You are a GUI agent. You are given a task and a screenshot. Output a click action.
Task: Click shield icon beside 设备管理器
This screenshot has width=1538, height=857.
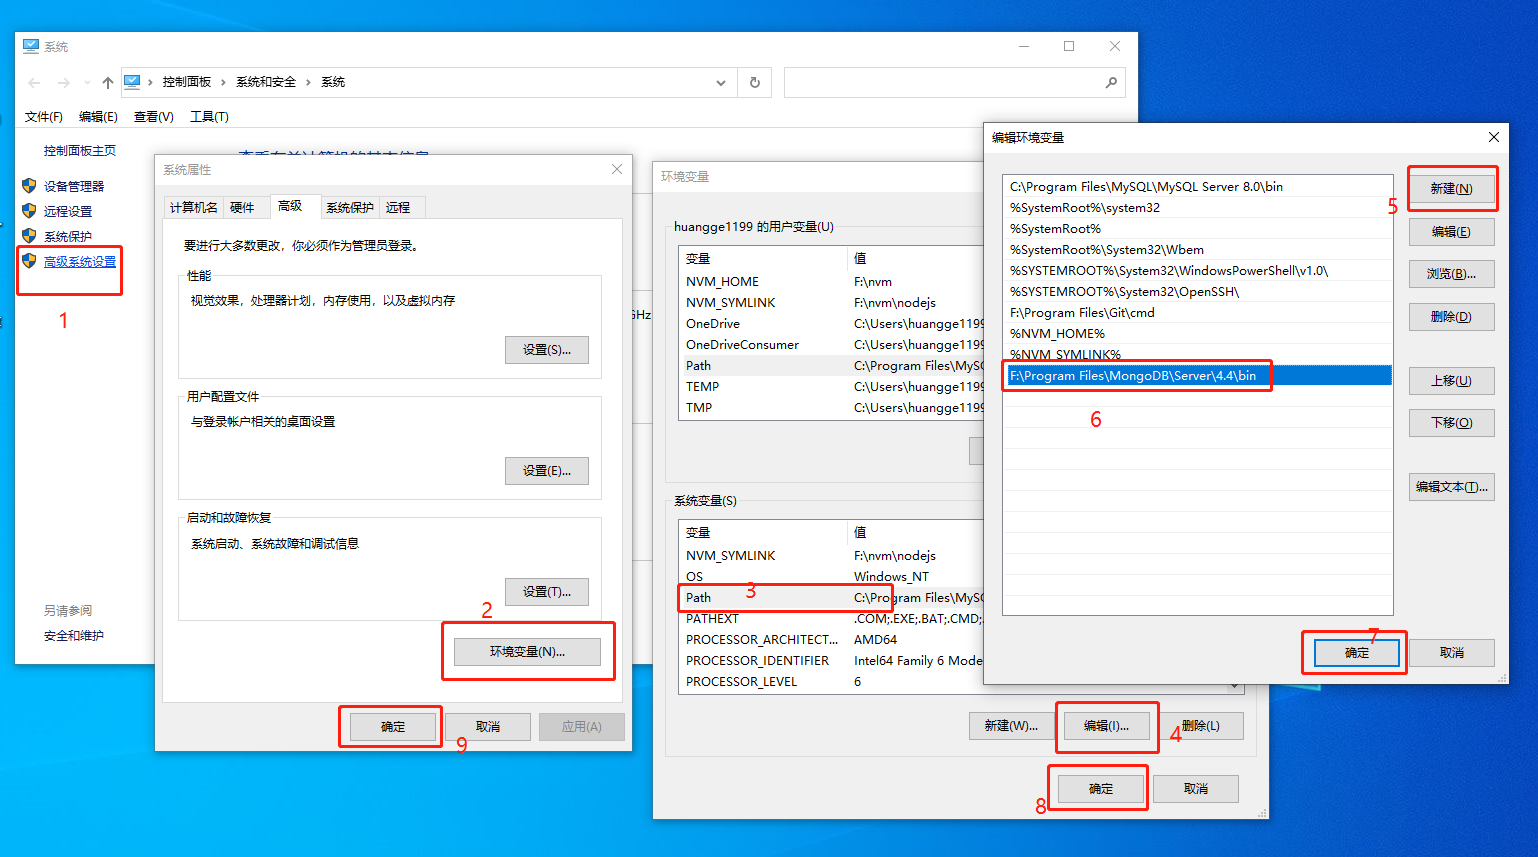pyautogui.click(x=29, y=186)
